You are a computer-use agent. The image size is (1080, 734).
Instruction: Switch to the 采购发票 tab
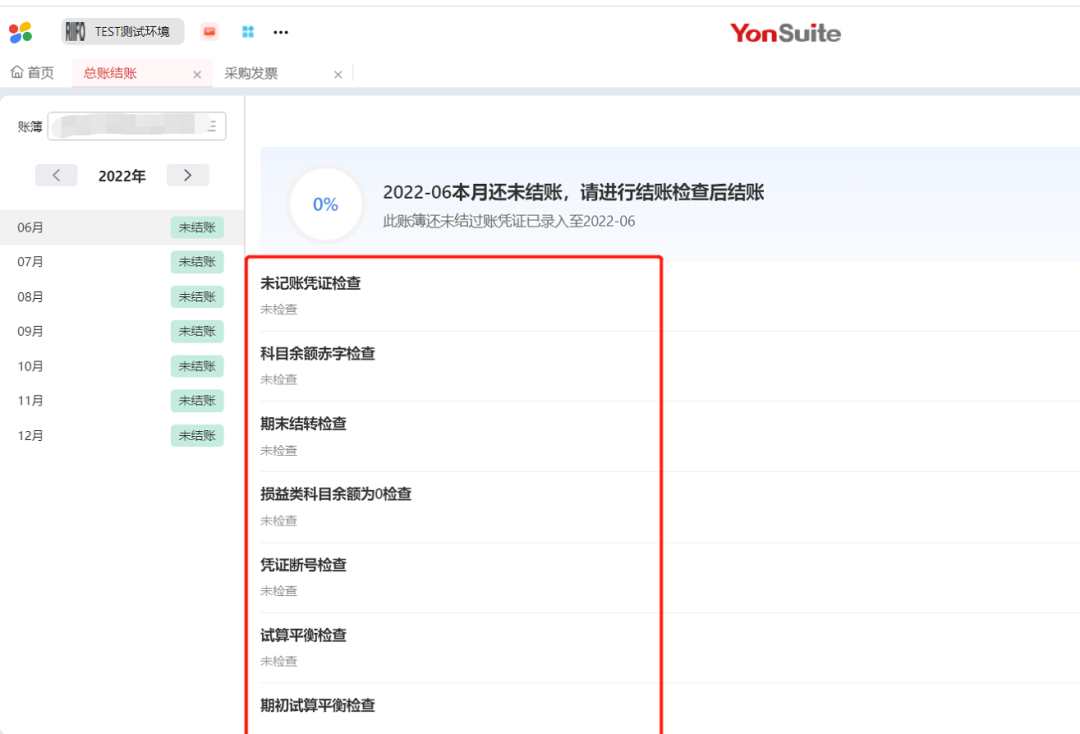[x=251, y=73]
